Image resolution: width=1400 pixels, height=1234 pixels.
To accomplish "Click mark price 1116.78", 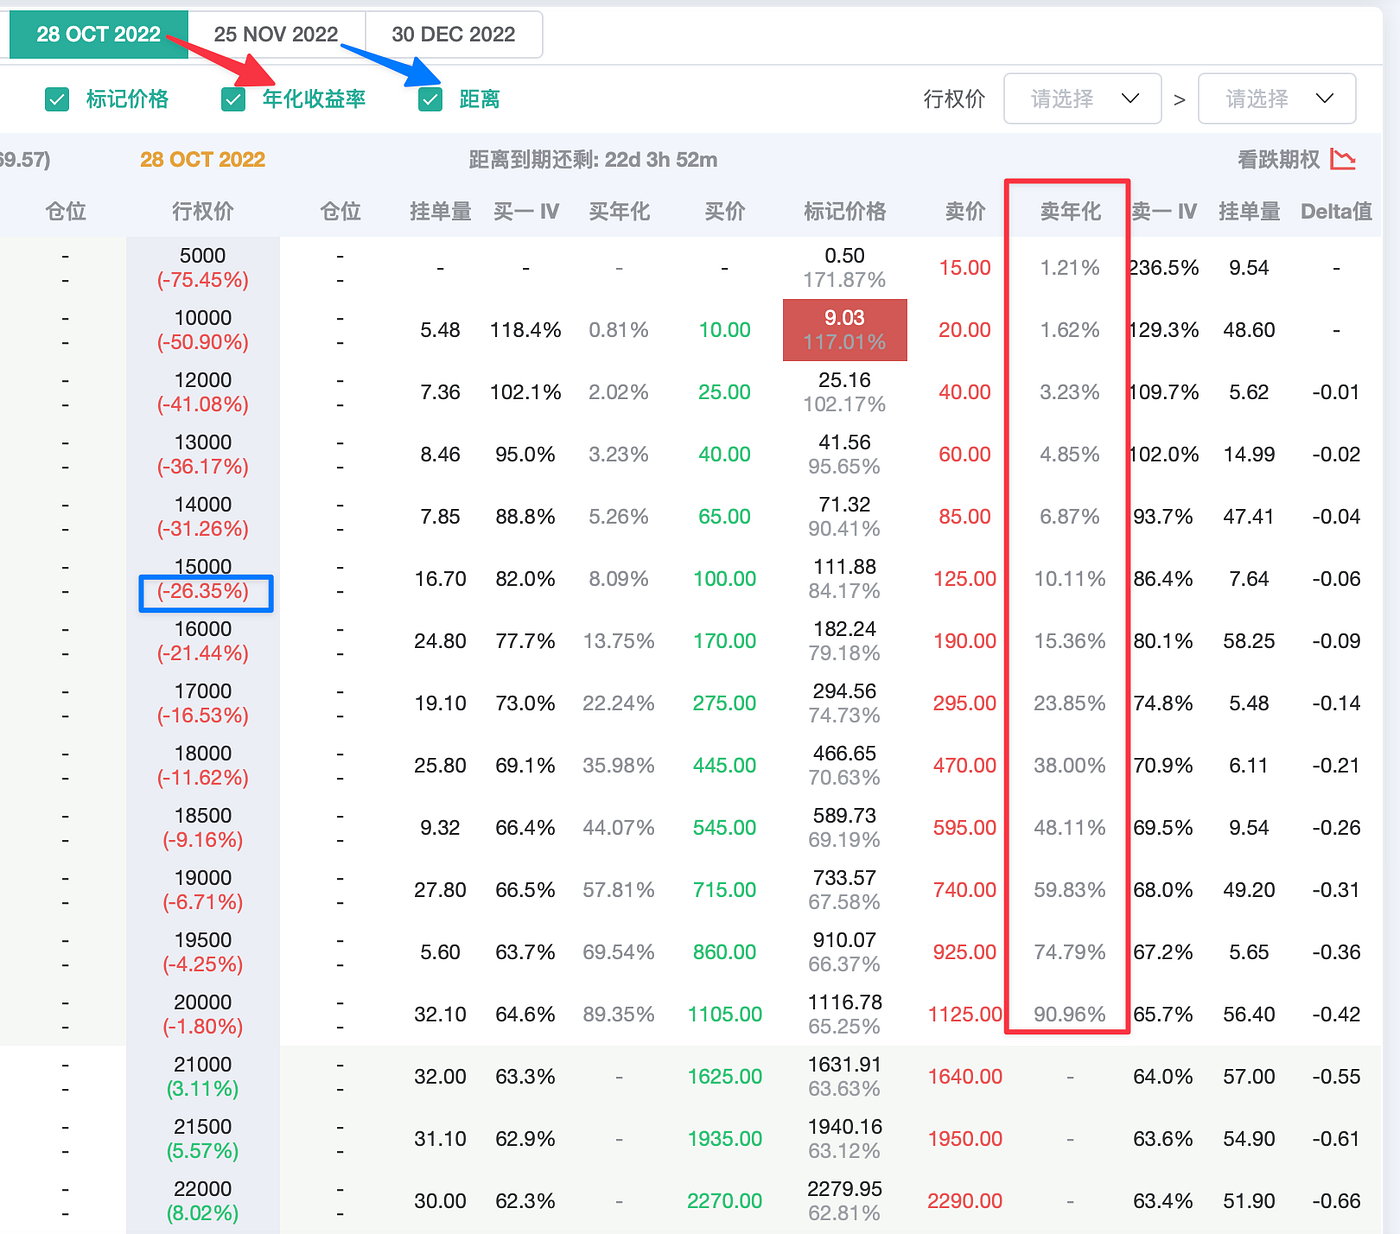I will click(x=845, y=1002).
